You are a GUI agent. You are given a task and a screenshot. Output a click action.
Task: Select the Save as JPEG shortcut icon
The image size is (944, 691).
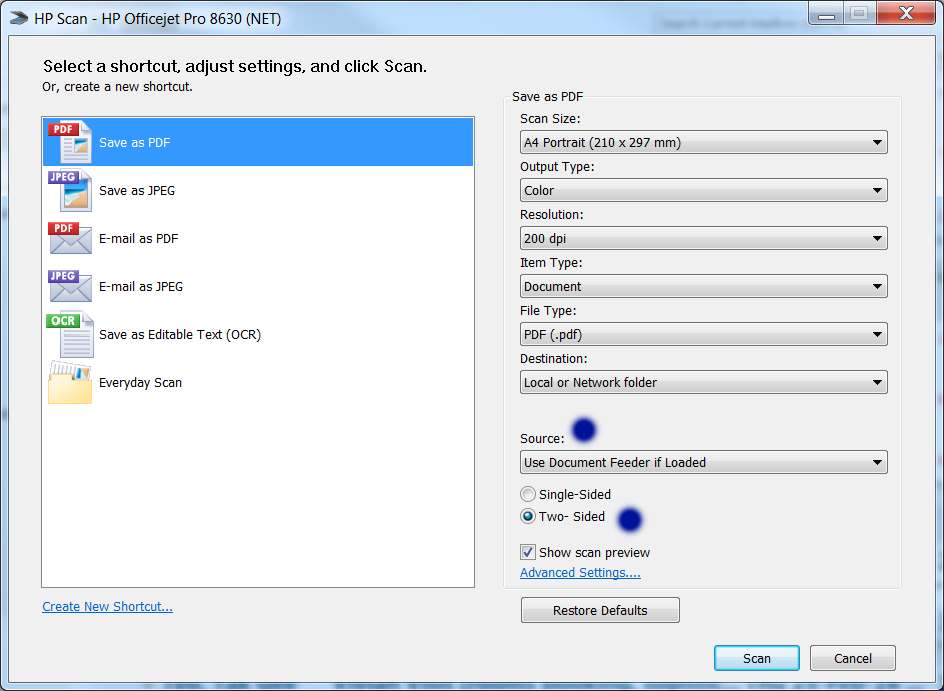(68, 190)
